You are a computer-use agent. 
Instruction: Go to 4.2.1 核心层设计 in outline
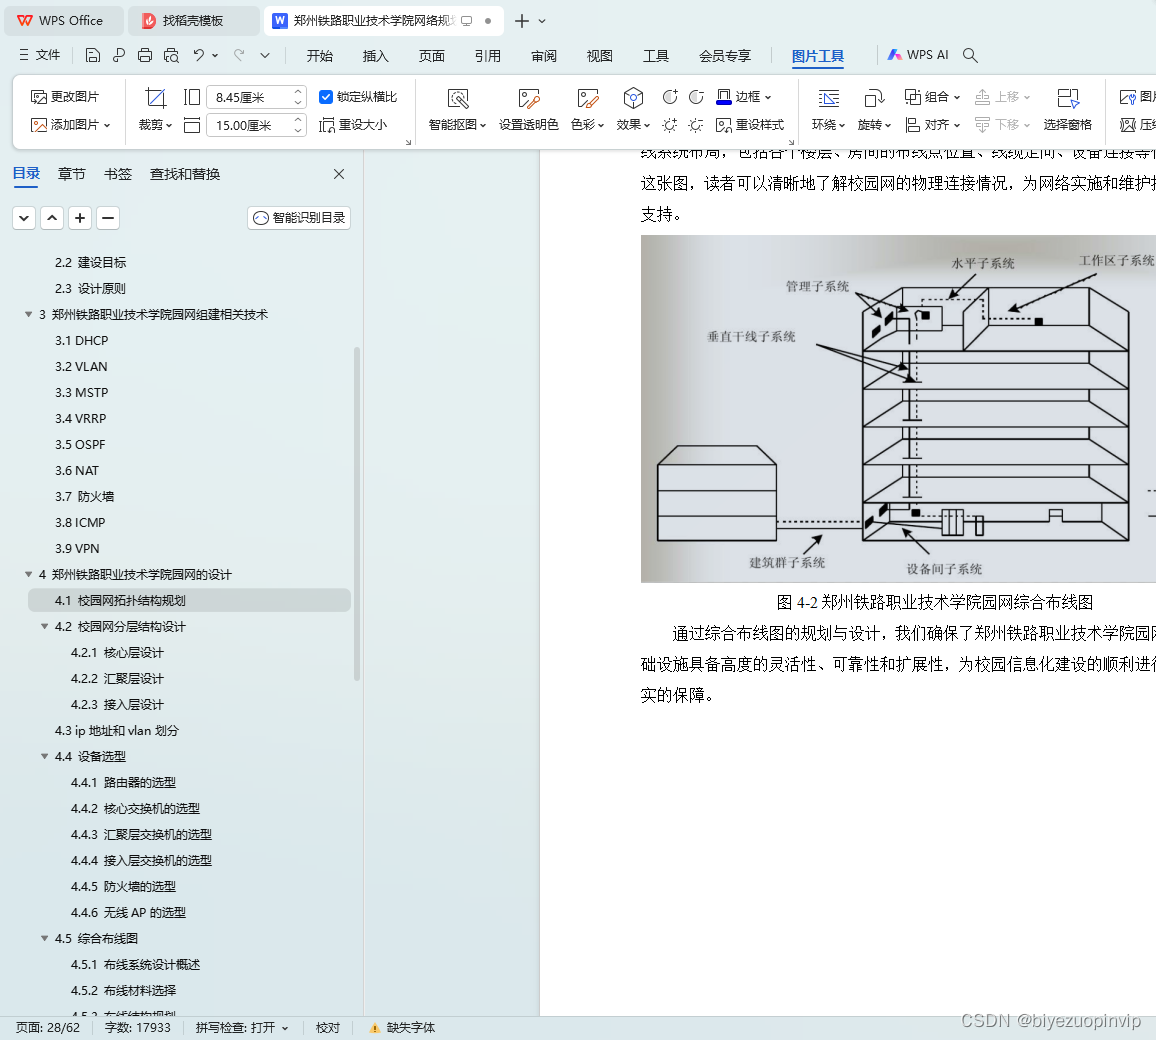pos(117,652)
